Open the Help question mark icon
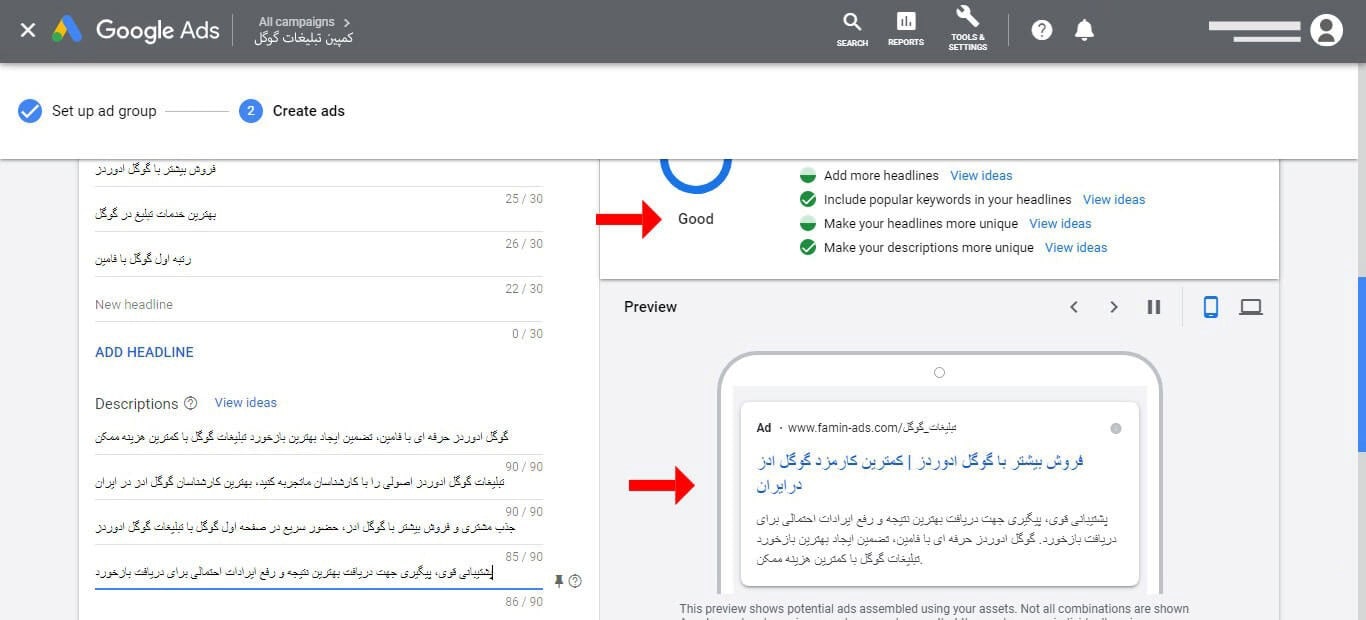This screenshot has height=620, width=1366. click(x=1042, y=30)
